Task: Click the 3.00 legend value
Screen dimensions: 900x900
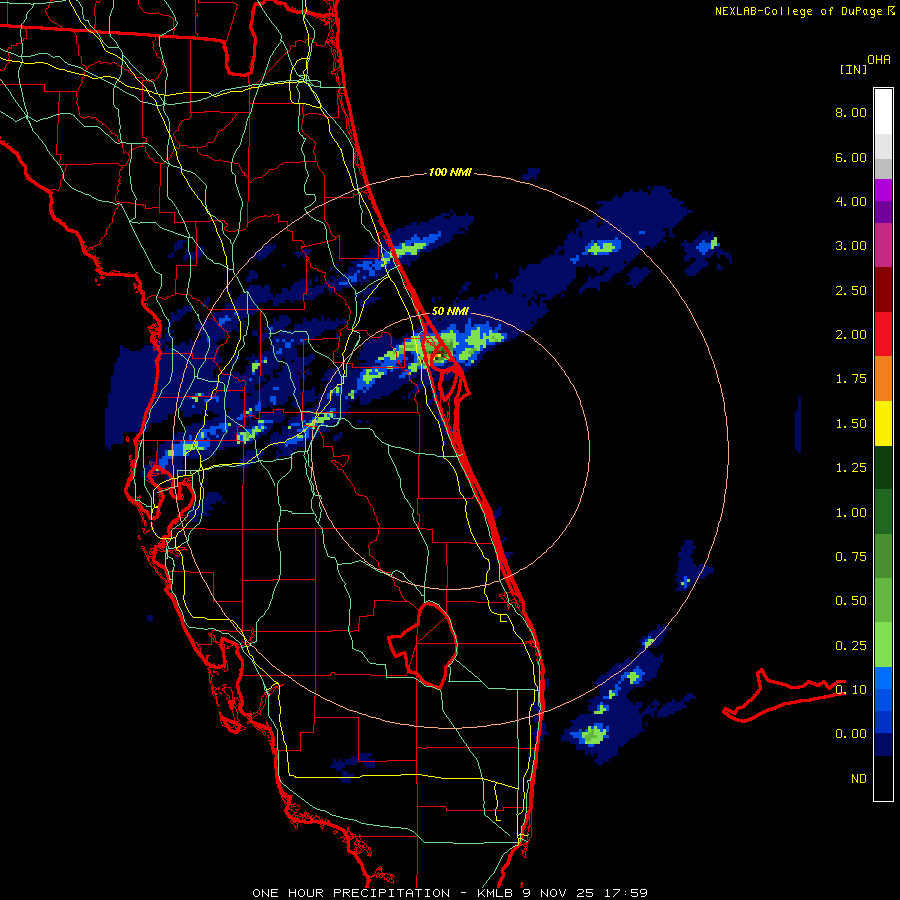Action: click(x=851, y=246)
